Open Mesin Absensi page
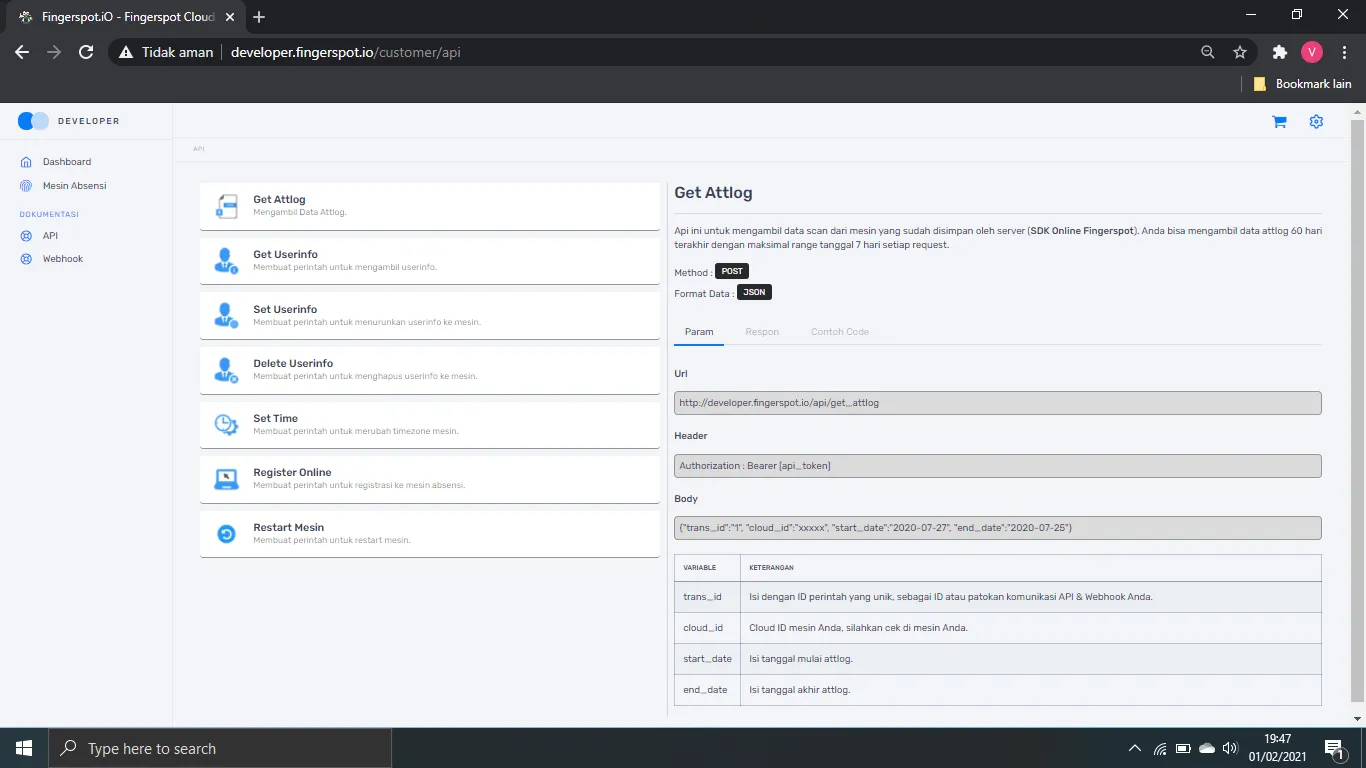Viewport: 1366px width, 768px height. [74, 186]
